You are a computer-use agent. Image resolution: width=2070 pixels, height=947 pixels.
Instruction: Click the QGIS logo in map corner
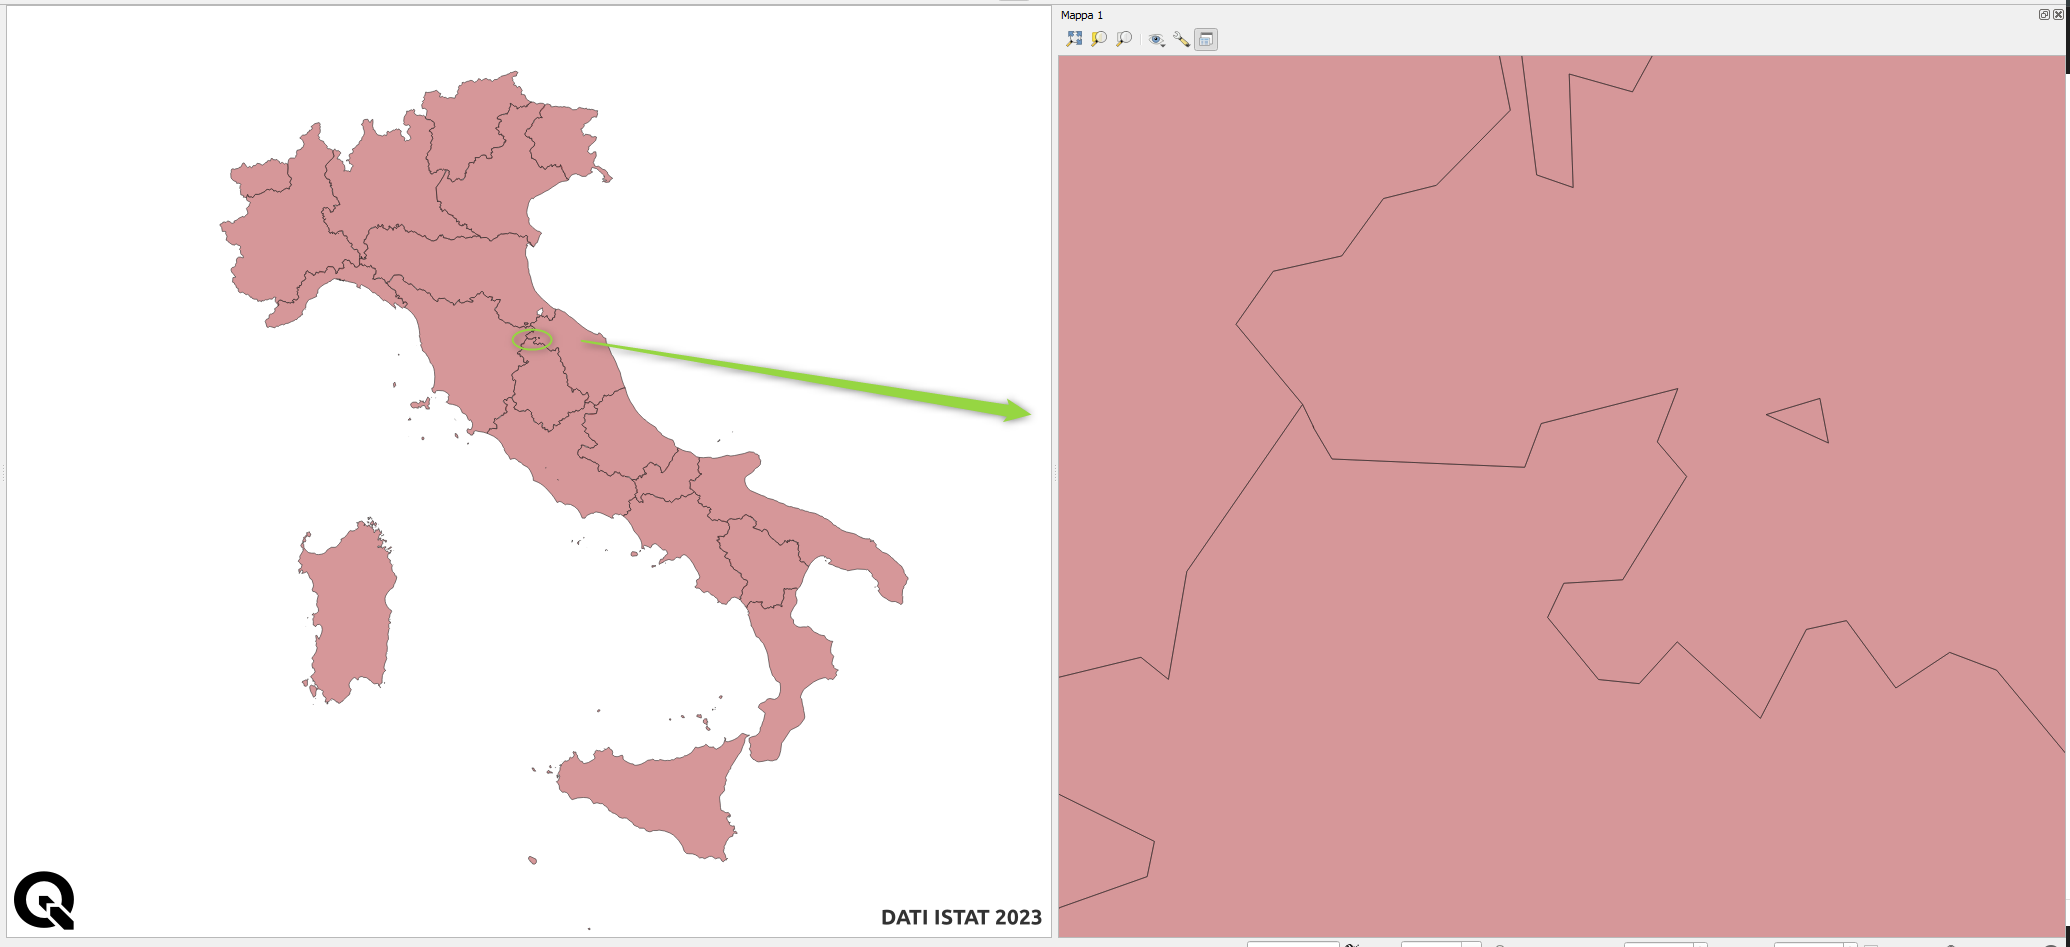click(x=44, y=900)
